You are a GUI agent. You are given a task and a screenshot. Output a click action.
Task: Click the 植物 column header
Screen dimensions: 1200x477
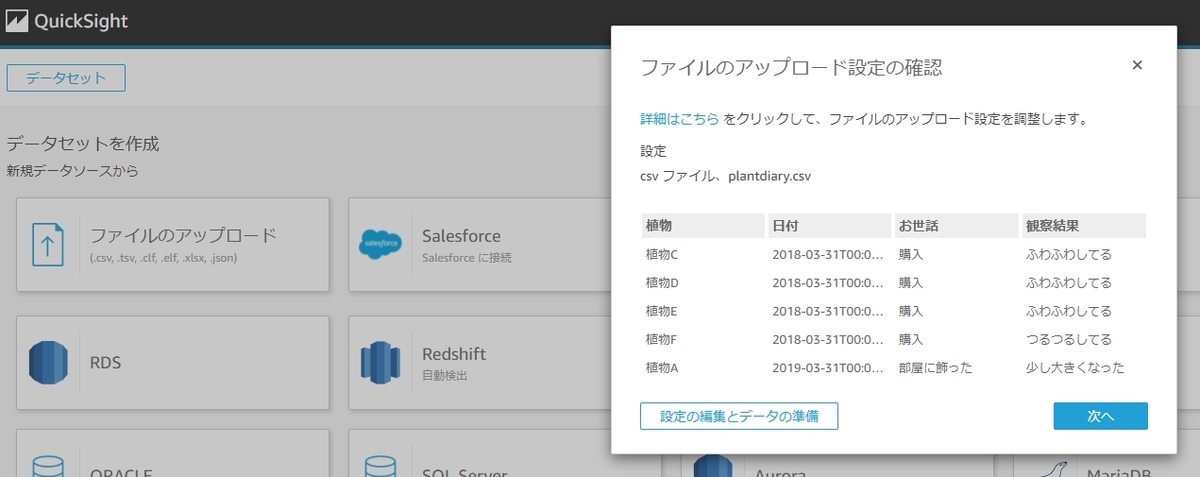(702, 225)
